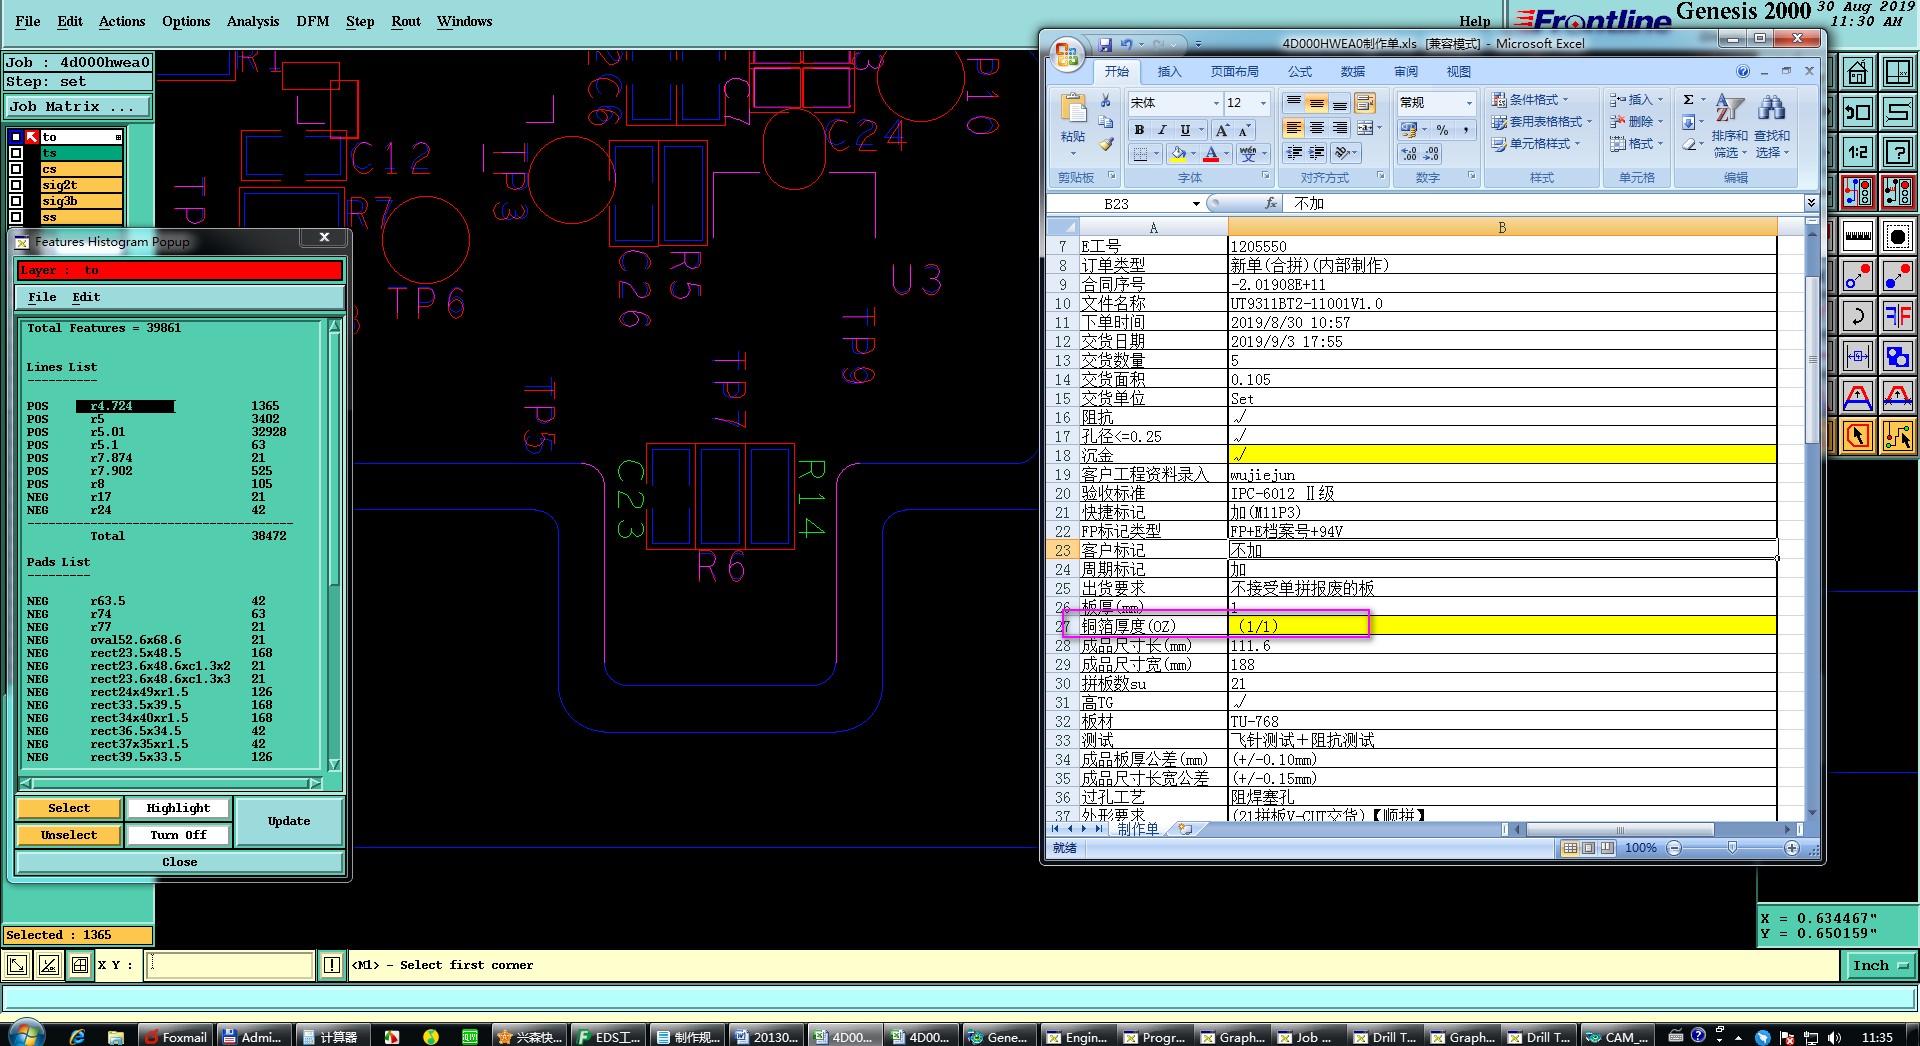Screen dimensions: 1920x1046
Task: Open the Rout menu in Genesis
Action: click(406, 21)
